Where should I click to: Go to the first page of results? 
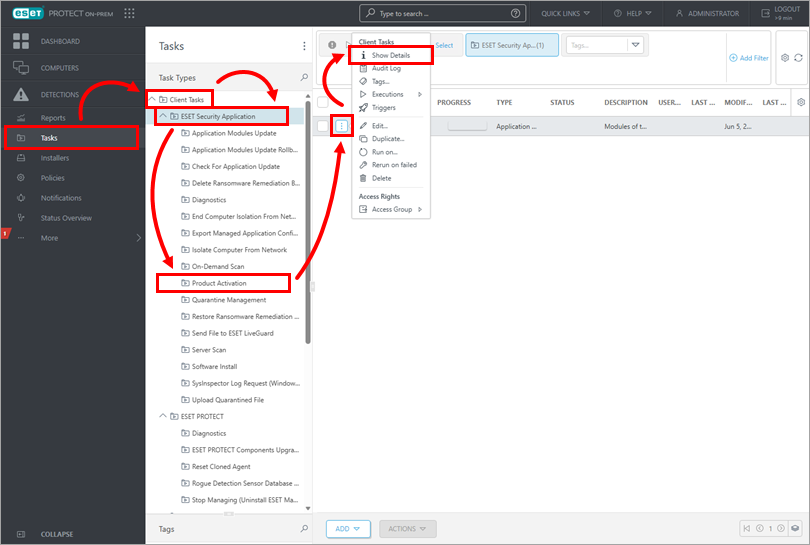coord(747,528)
